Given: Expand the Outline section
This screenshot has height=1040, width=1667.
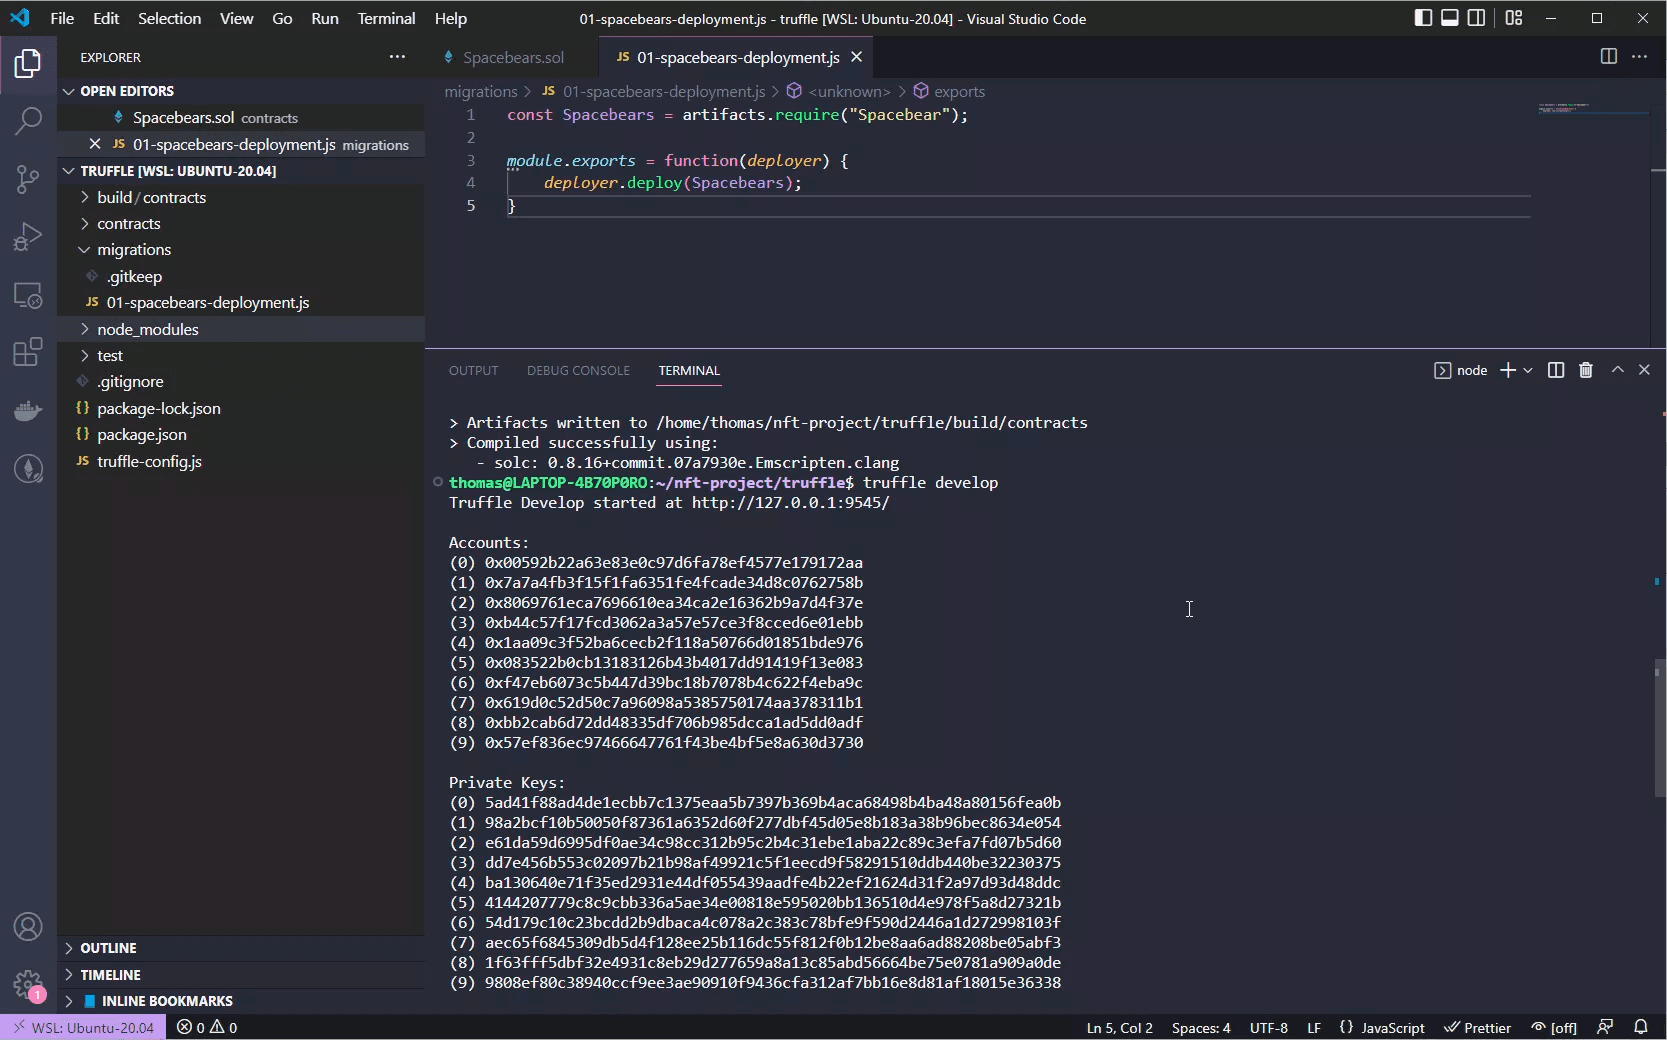Looking at the screenshot, I should (x=240, y=948).
